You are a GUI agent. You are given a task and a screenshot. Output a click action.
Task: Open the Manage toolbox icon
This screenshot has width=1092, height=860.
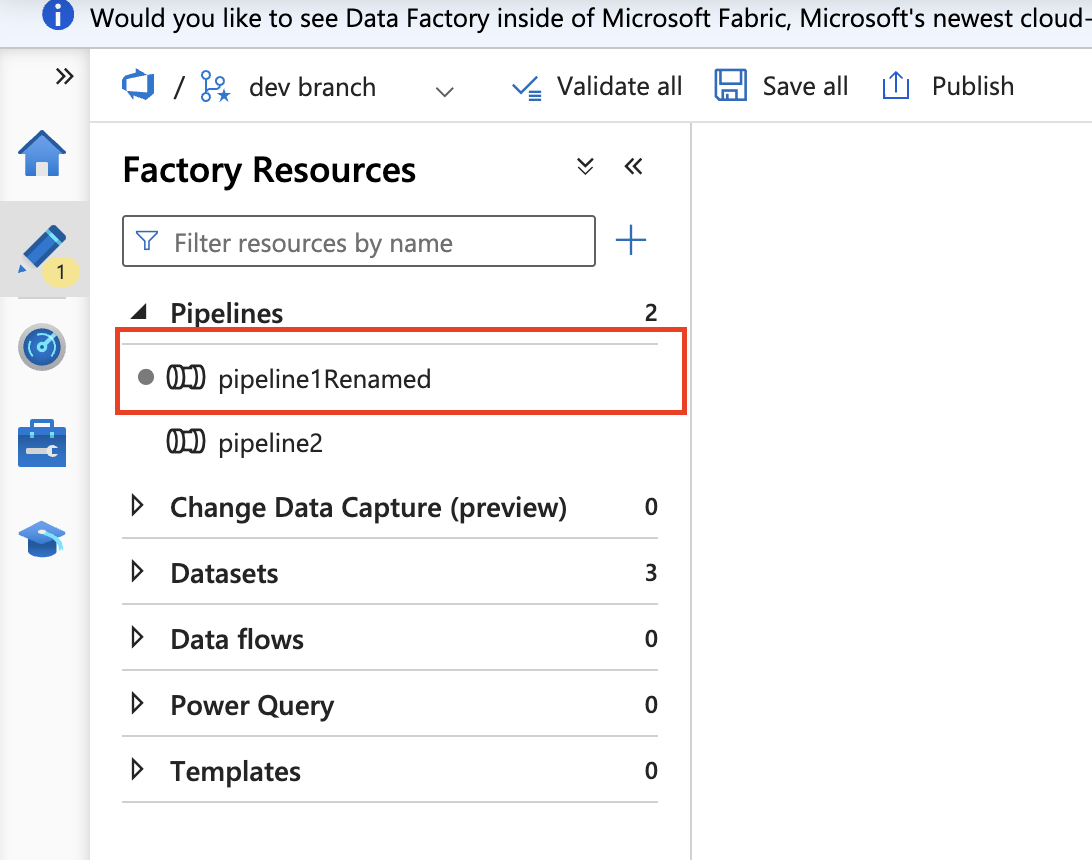41,442
